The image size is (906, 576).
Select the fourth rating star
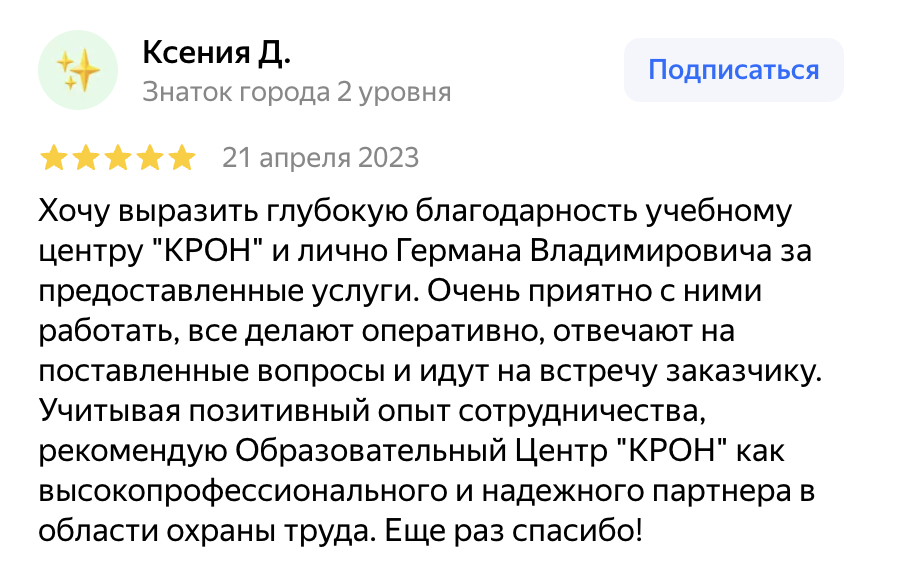pyautogui.click(x=150, y=158)
